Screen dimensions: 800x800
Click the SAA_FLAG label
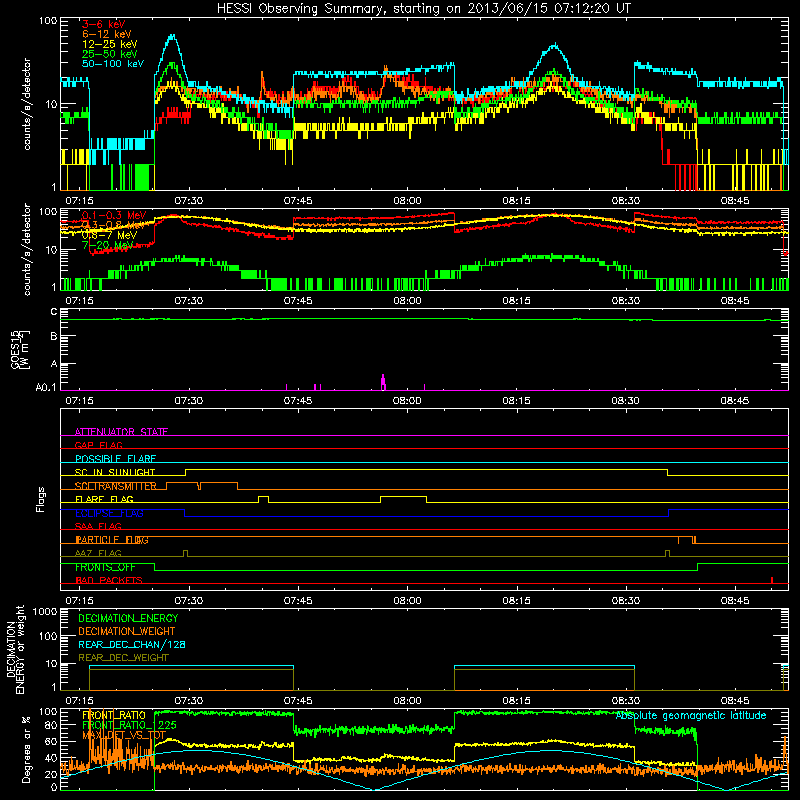tap(98, 526)
